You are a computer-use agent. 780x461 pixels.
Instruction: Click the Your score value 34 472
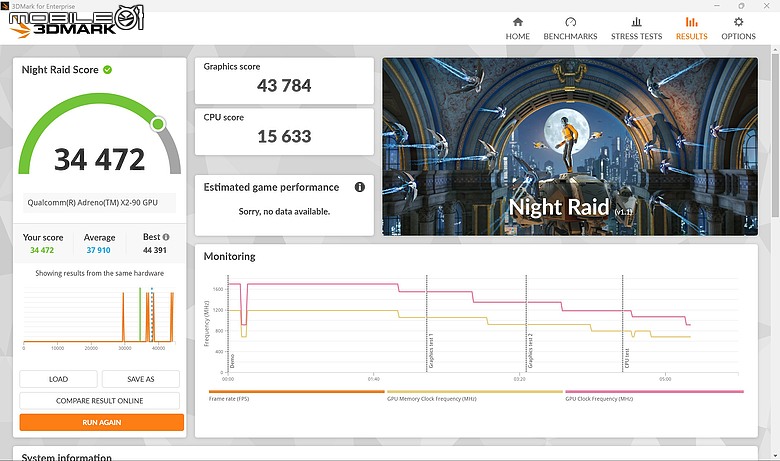point(42,250)
